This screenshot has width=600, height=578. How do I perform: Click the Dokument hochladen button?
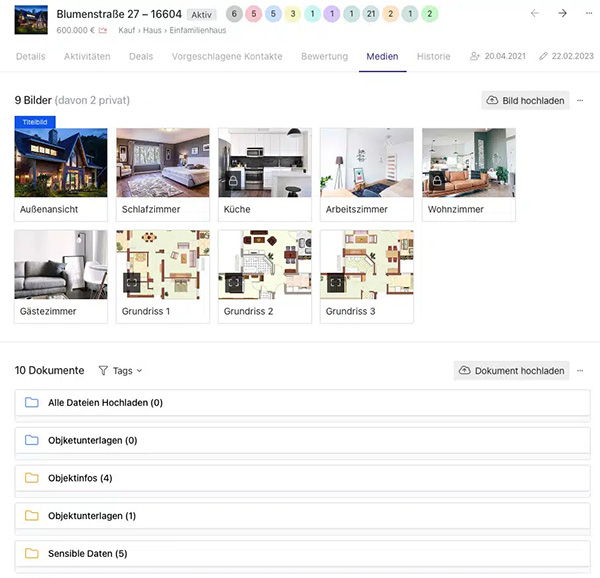coord(511,371)
